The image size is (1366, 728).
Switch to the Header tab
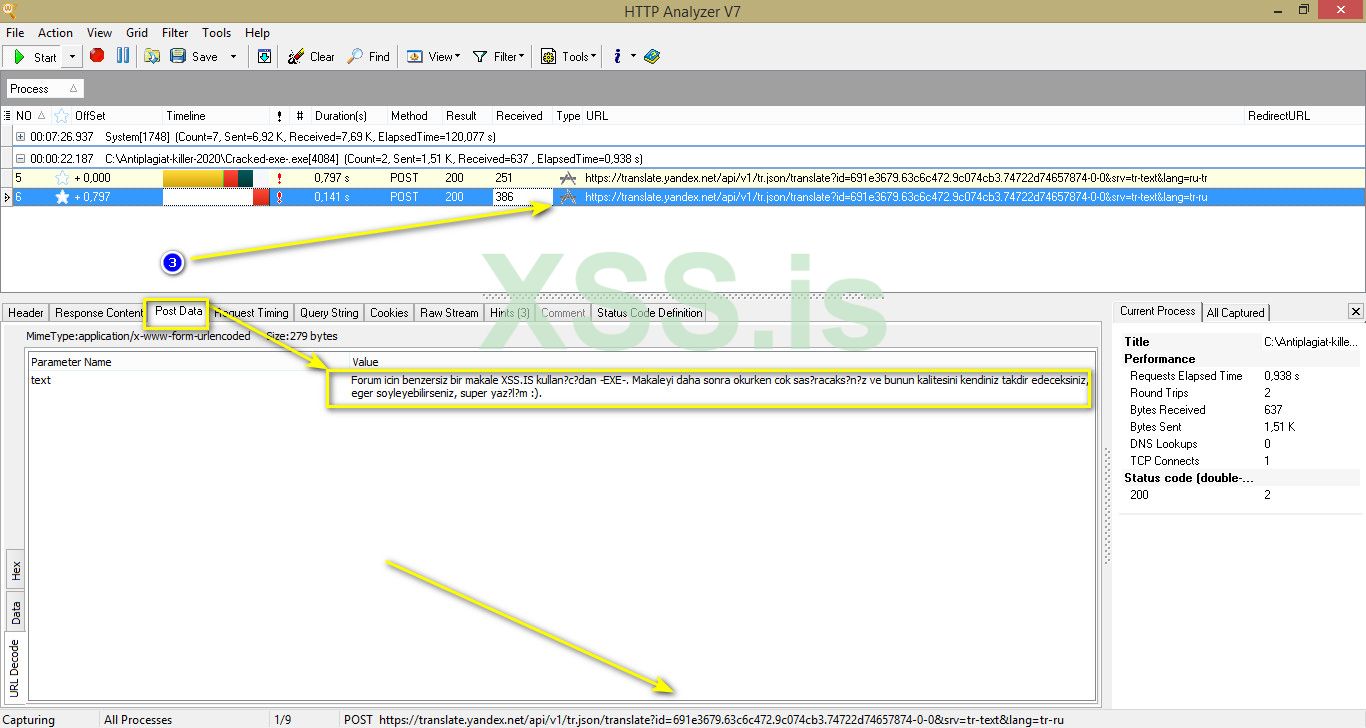pos(26,313)
